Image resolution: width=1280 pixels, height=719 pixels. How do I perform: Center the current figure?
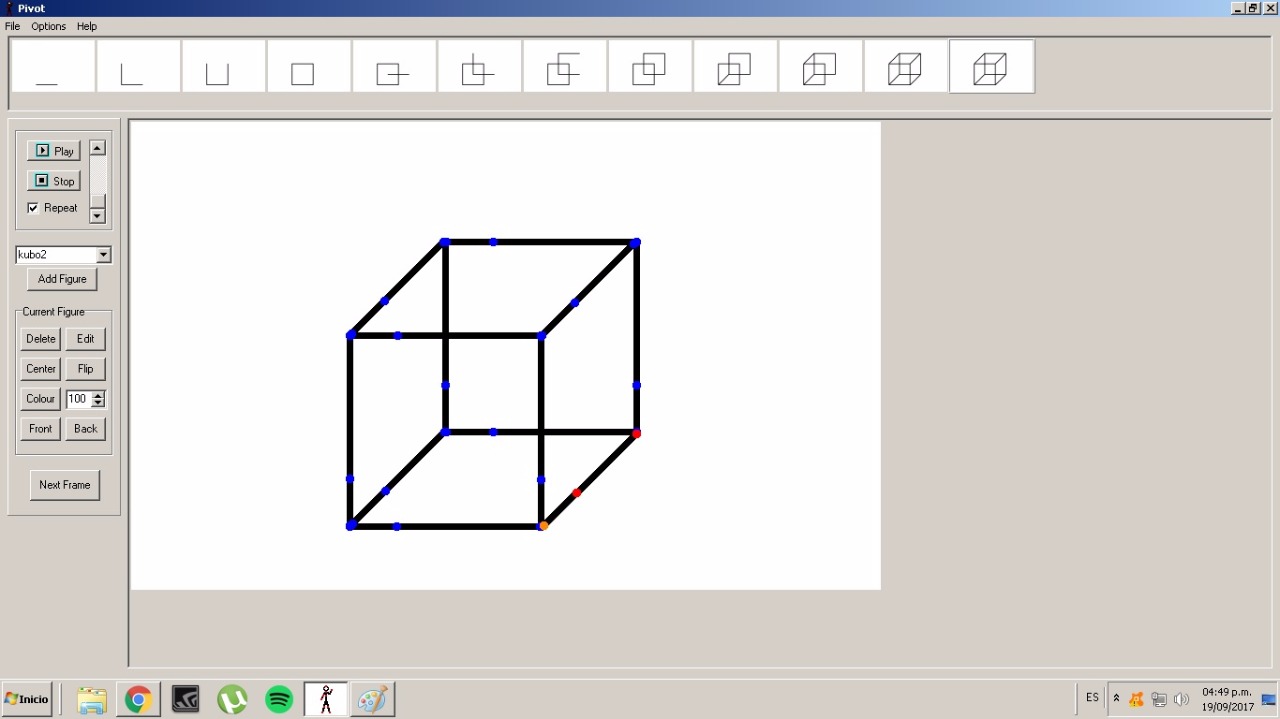click(41, 369)
